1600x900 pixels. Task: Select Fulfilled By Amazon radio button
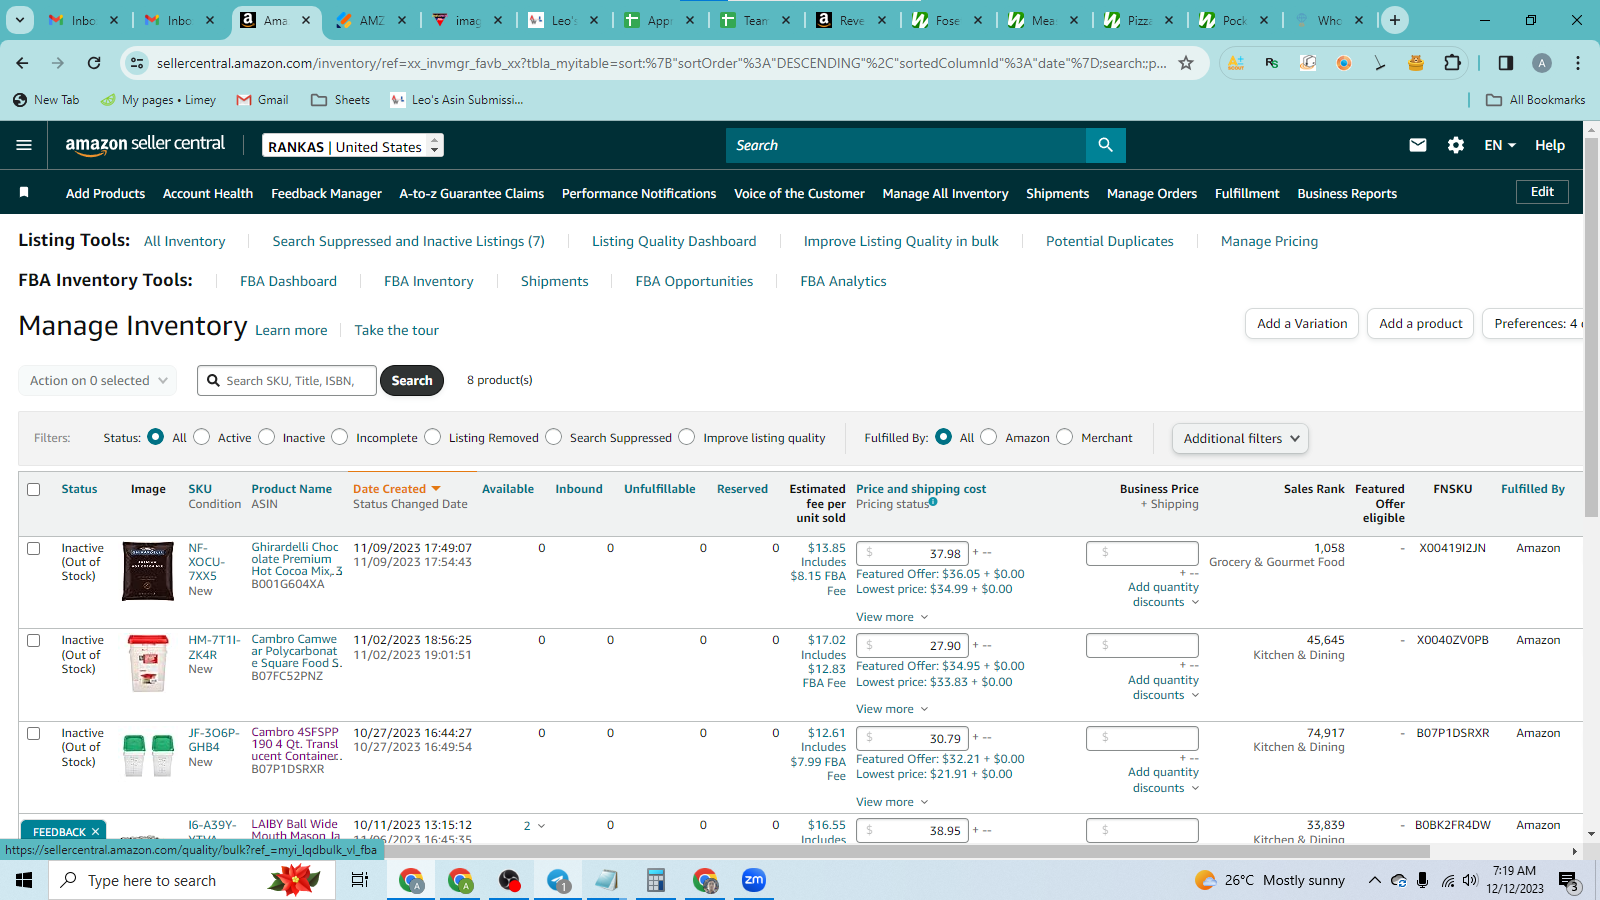pyautogui.click(x=989, y=437)
